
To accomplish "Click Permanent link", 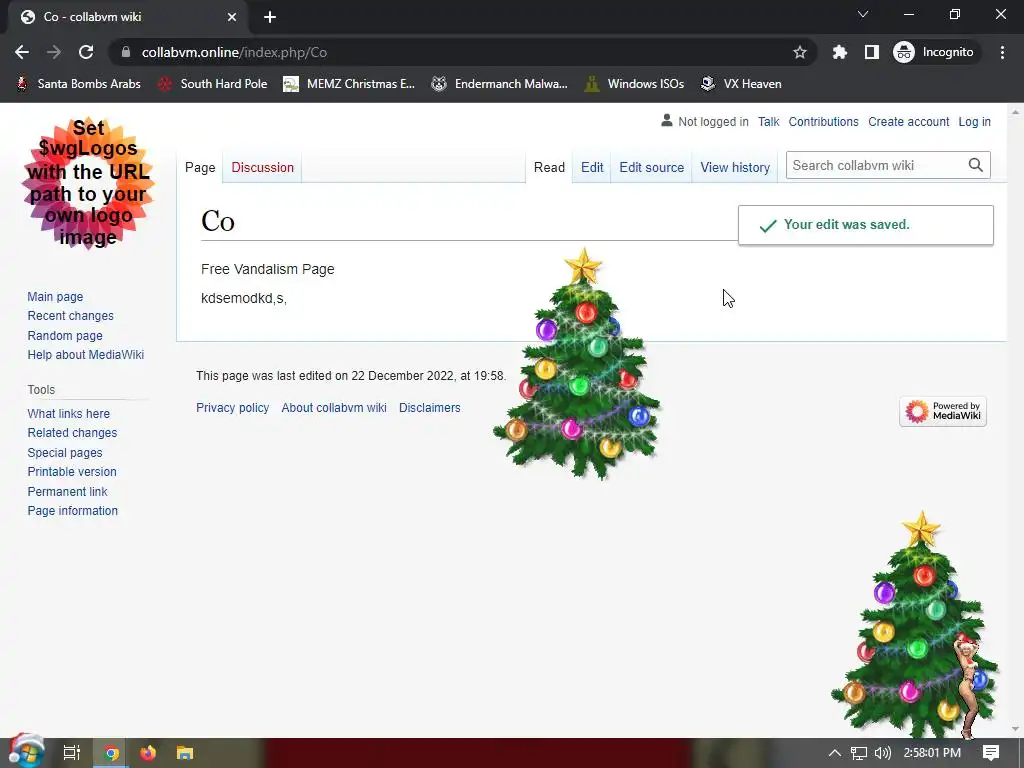I will [67, 491].
